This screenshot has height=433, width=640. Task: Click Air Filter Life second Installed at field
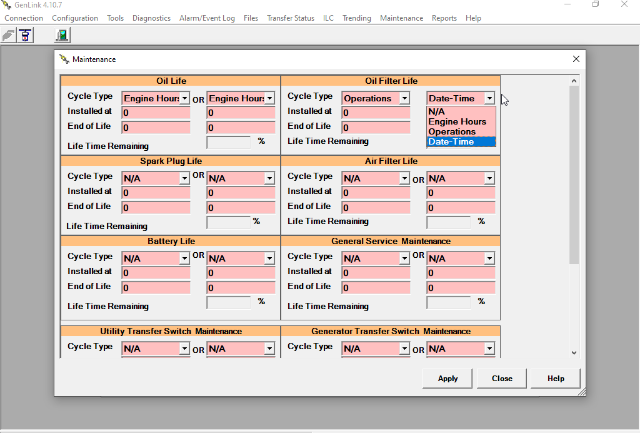(x=461, y=193)
